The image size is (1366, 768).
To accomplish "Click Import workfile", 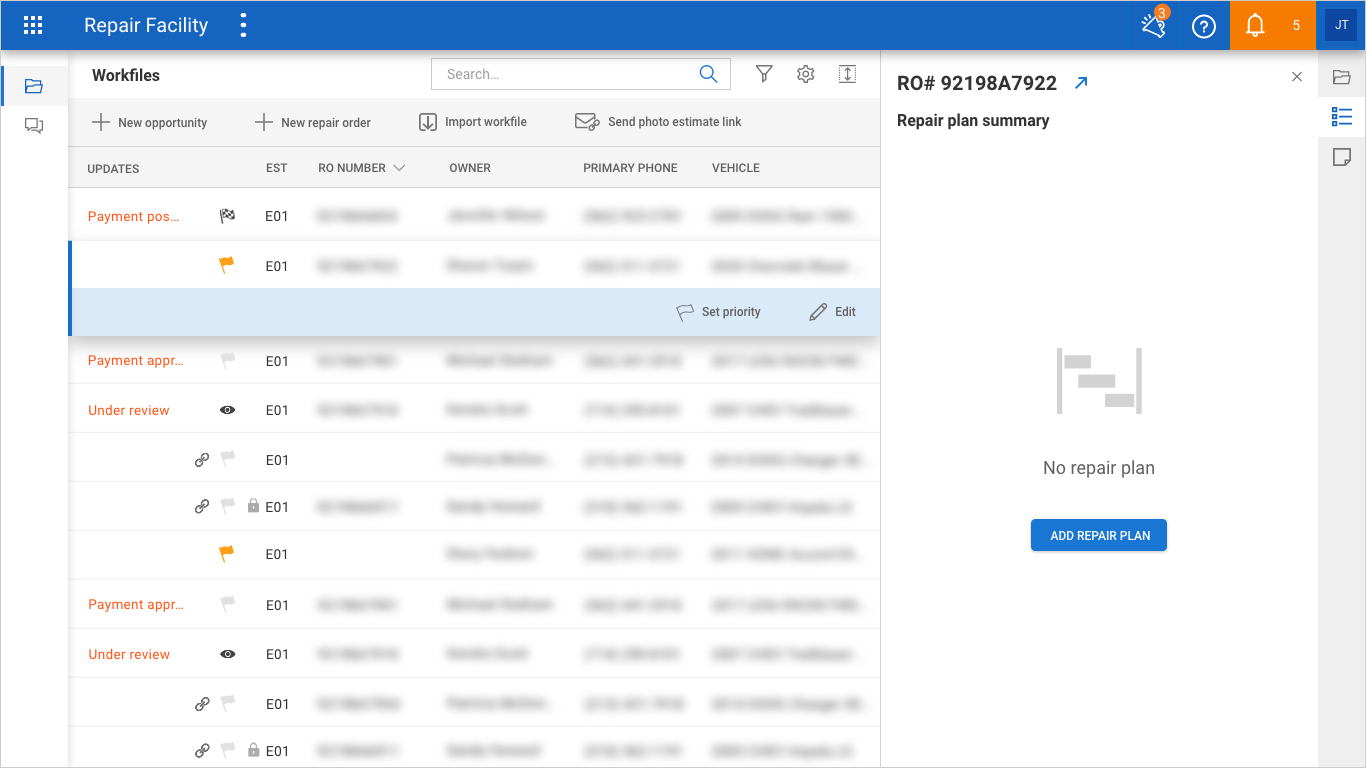I will 472,122.
